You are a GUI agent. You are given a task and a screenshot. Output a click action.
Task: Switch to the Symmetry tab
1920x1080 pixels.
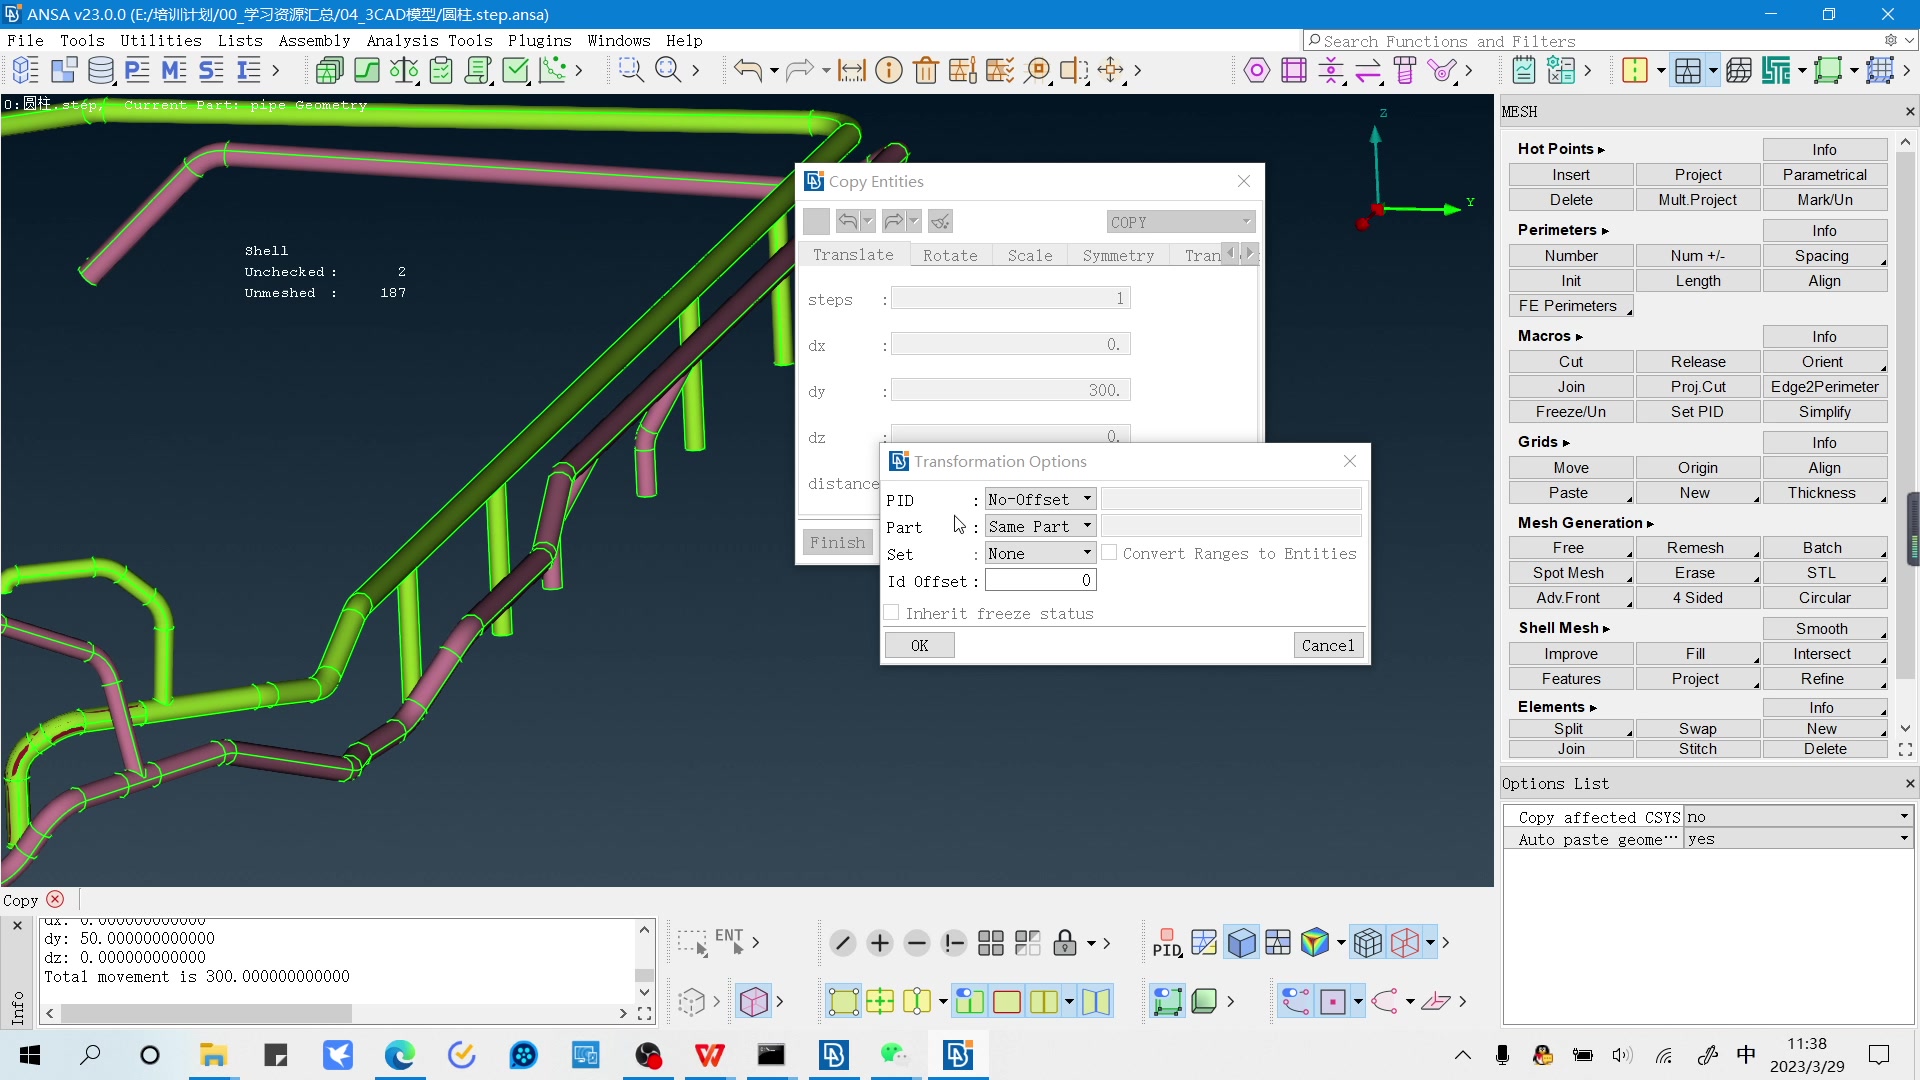1118,255
